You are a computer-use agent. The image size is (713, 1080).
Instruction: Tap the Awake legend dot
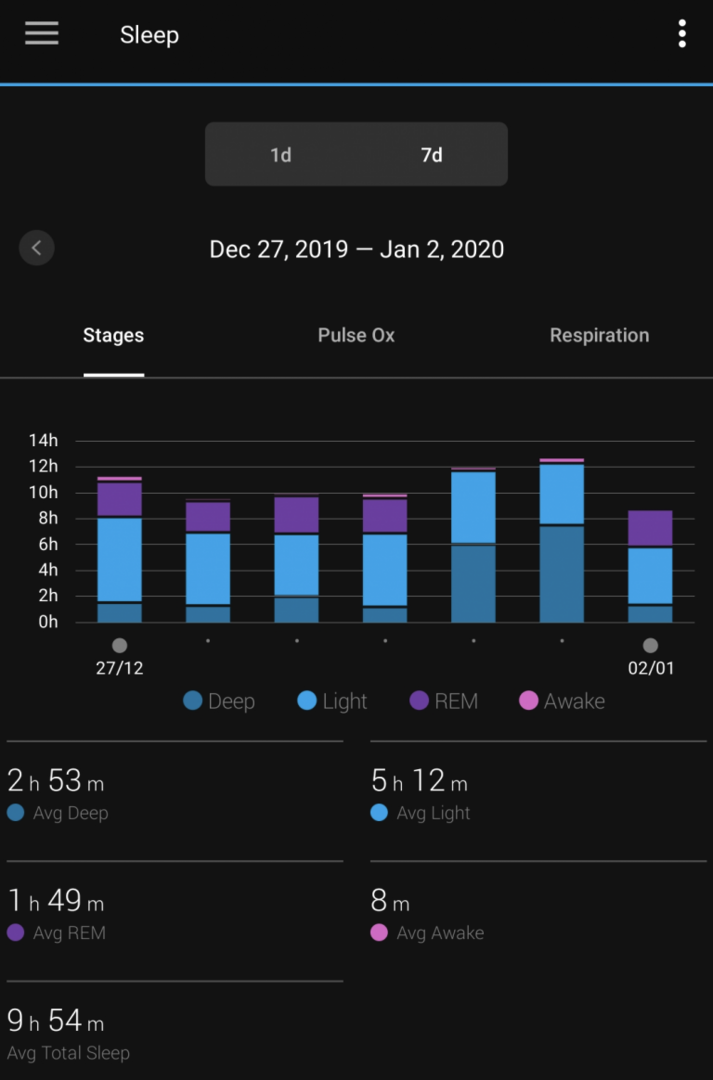528,700
